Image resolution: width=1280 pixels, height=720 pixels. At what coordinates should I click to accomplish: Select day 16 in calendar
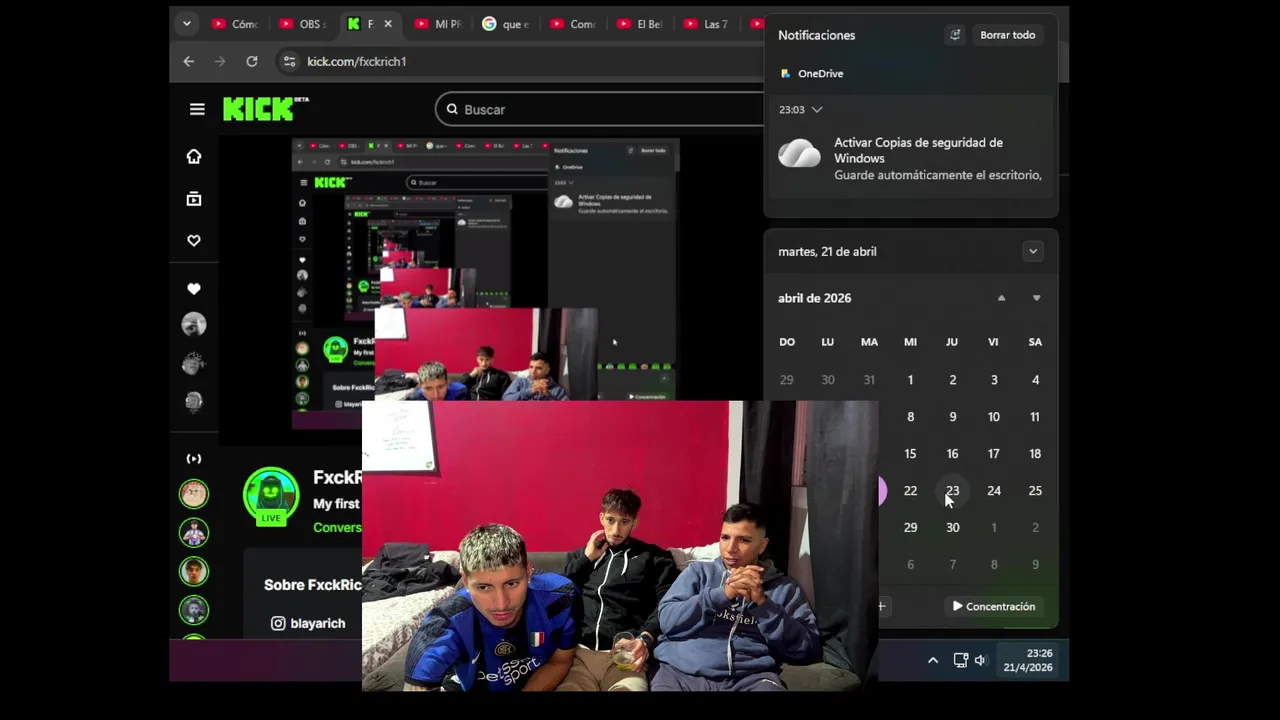(x=952, y=454)
